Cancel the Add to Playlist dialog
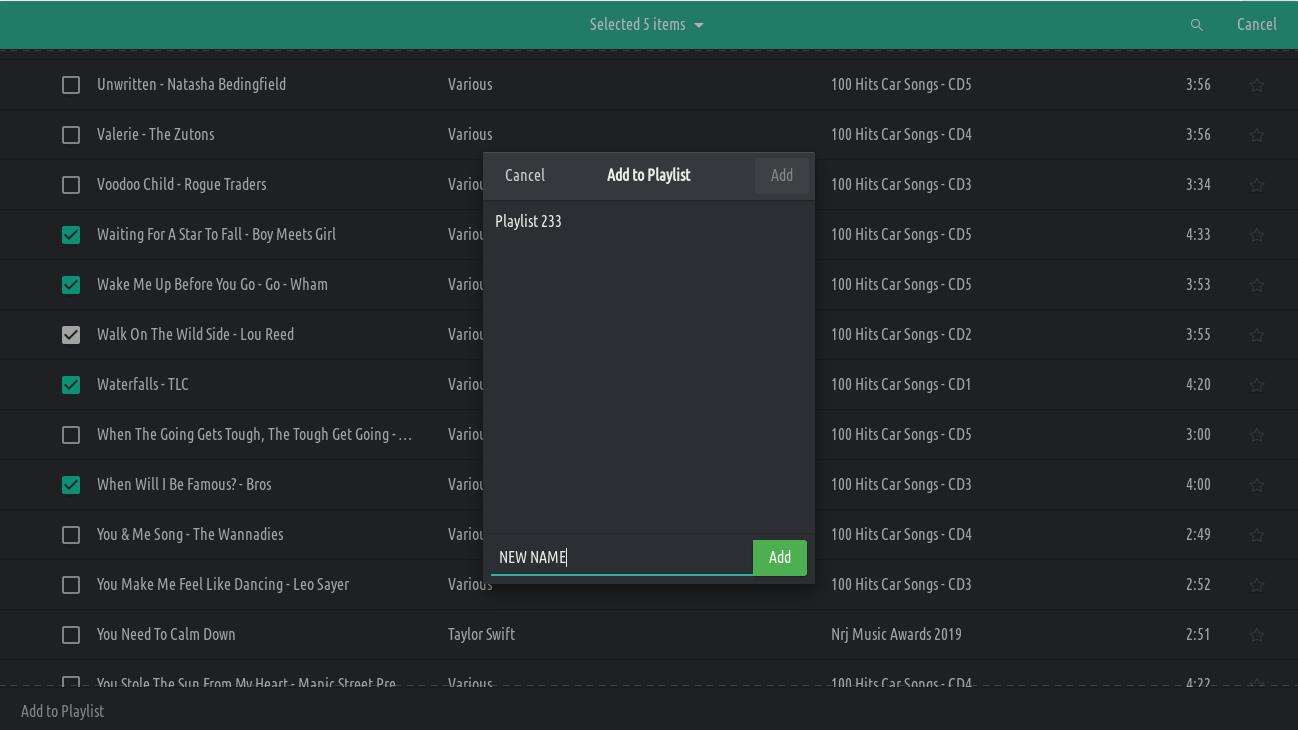The width and height of the screenshot is (1298, 730). tap(524, 175)
